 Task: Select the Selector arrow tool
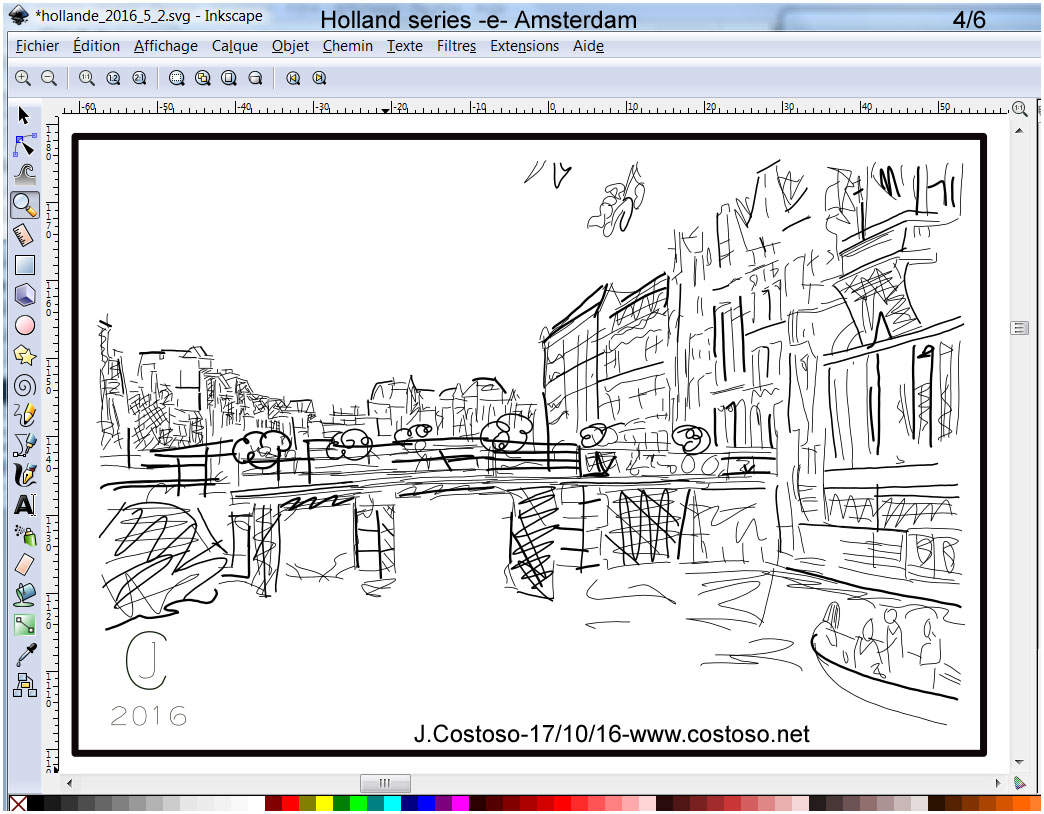point(24,116)
